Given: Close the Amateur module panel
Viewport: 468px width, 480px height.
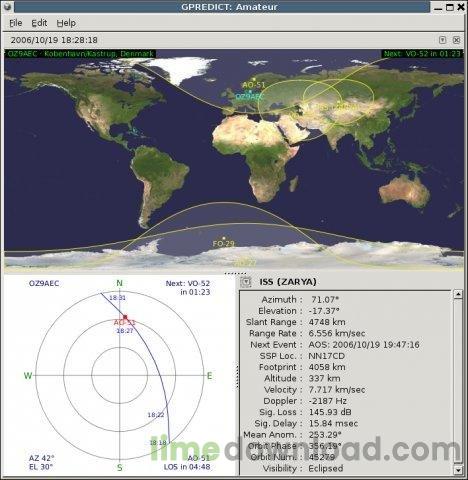Looking at the screenshot, I should pyautogui.click(x=456, y=40).
